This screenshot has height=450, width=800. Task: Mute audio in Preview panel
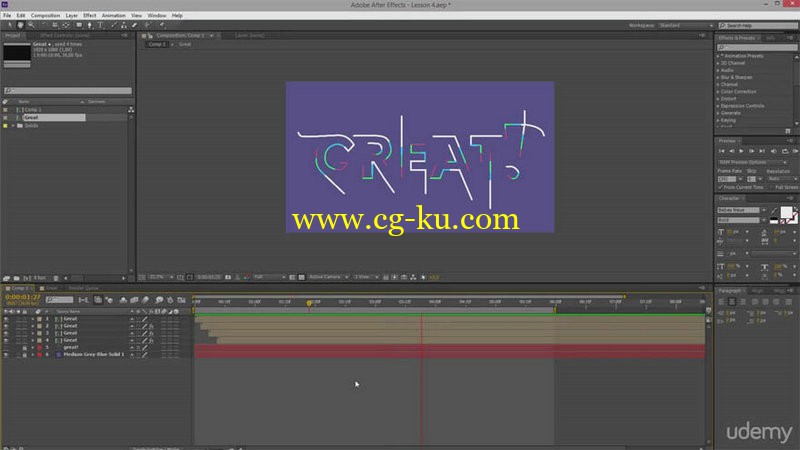773,151
